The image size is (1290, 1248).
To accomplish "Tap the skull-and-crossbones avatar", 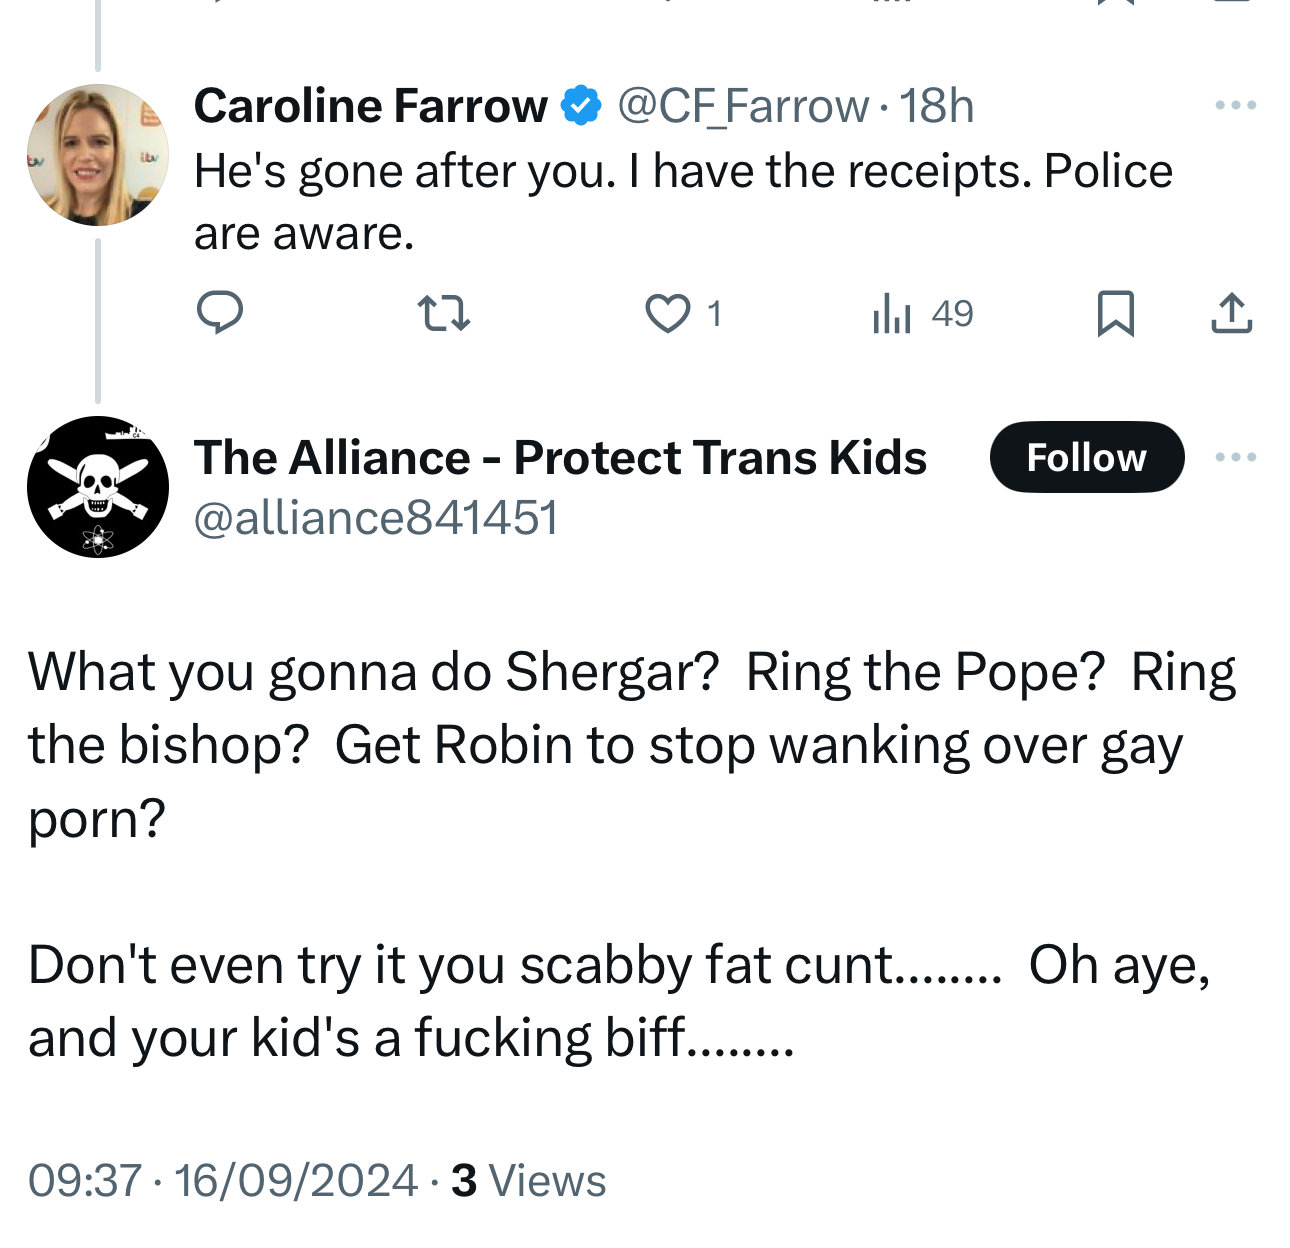I will coord(98,487).
